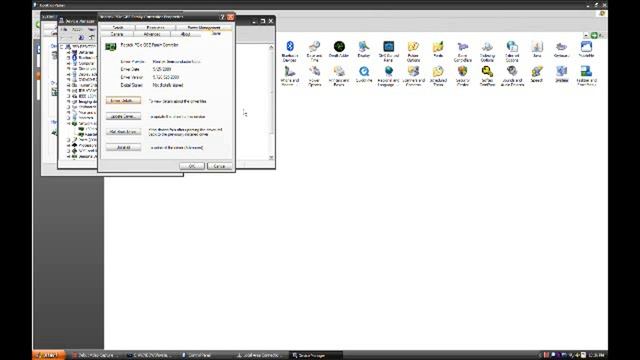This screenshot has height=360, width=640.
Task: Collapse the expanded Network adapters node
Action: coord(69,123)
